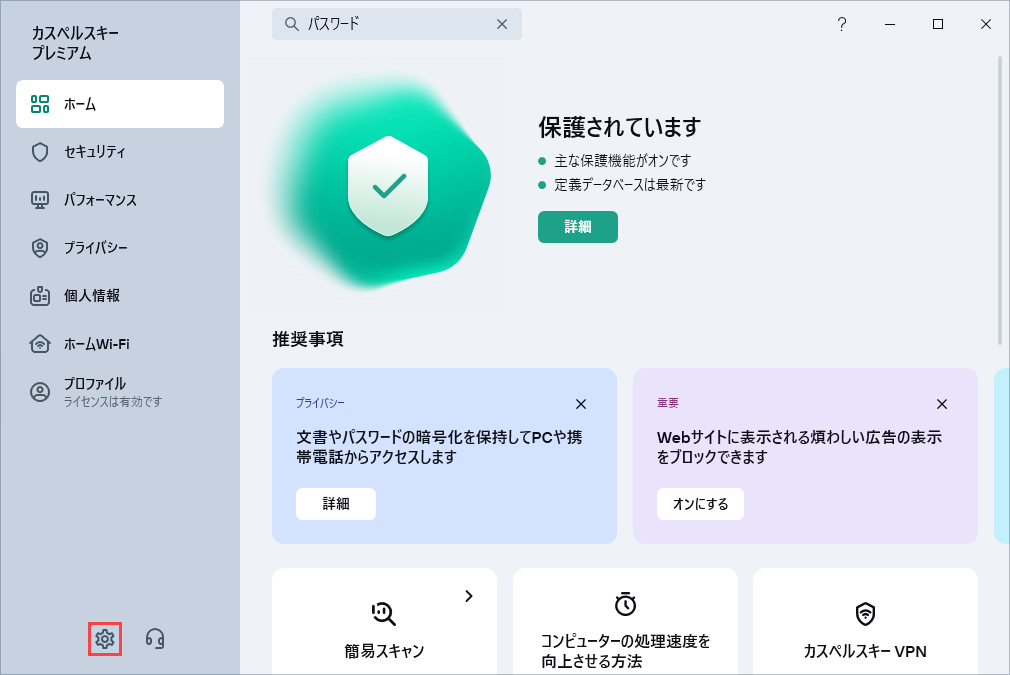Click the セキュリティ shield icon
Viewport: 1010px width, 675px height.
(x=40, y=152)
